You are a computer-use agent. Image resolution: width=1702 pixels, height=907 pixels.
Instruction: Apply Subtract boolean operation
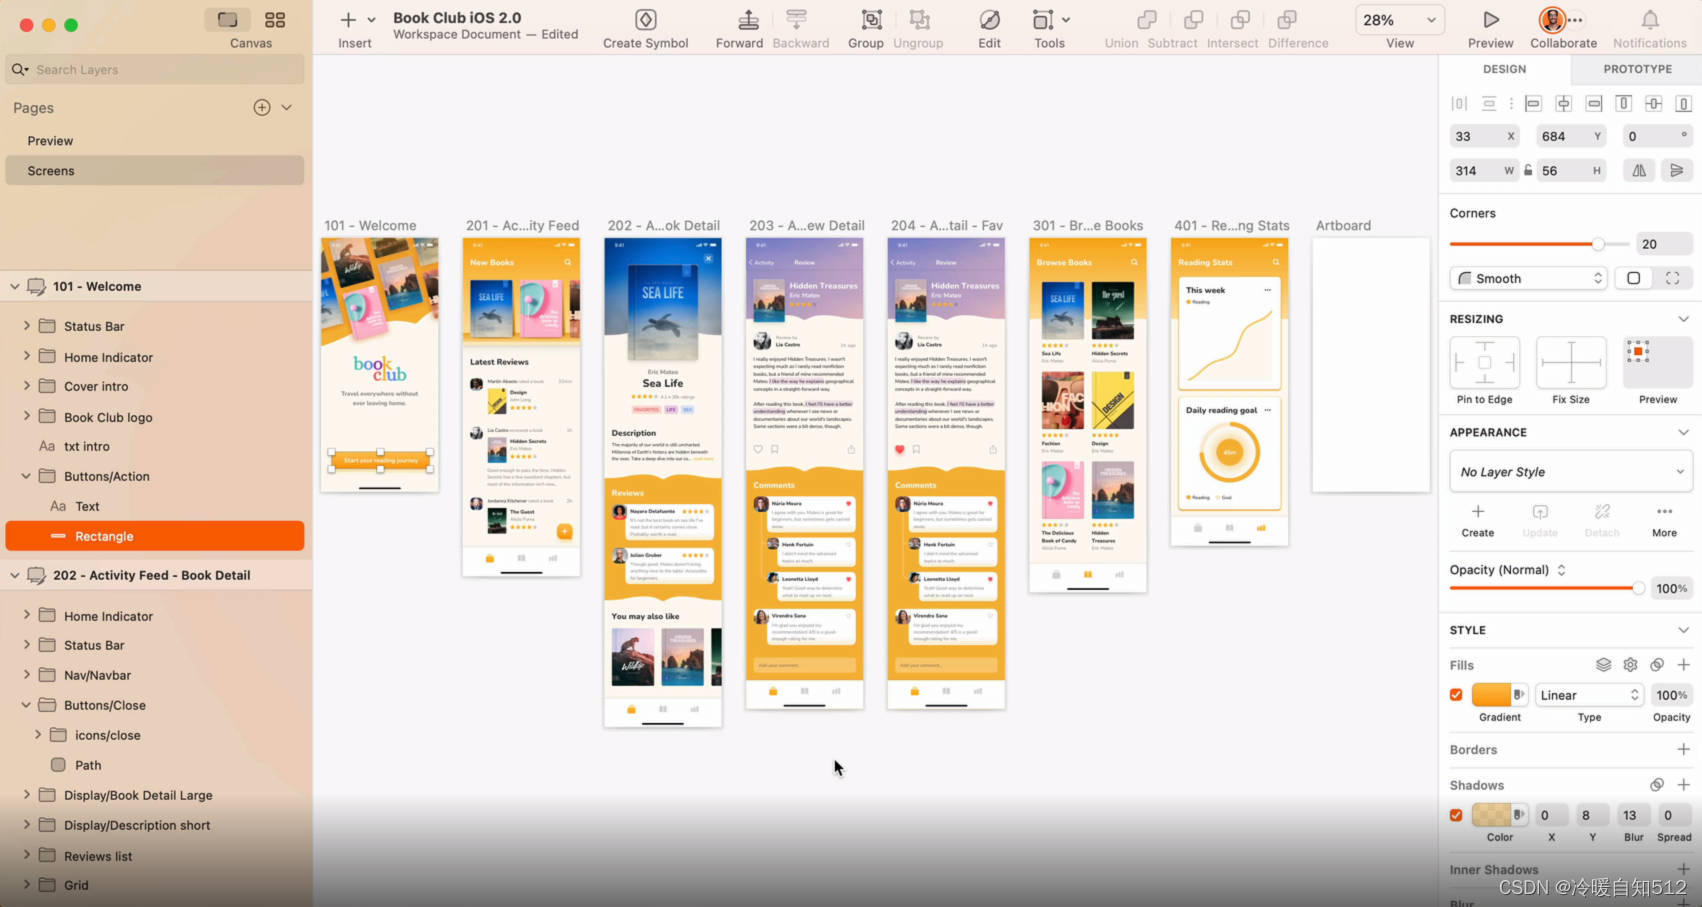click(1193, 20)
